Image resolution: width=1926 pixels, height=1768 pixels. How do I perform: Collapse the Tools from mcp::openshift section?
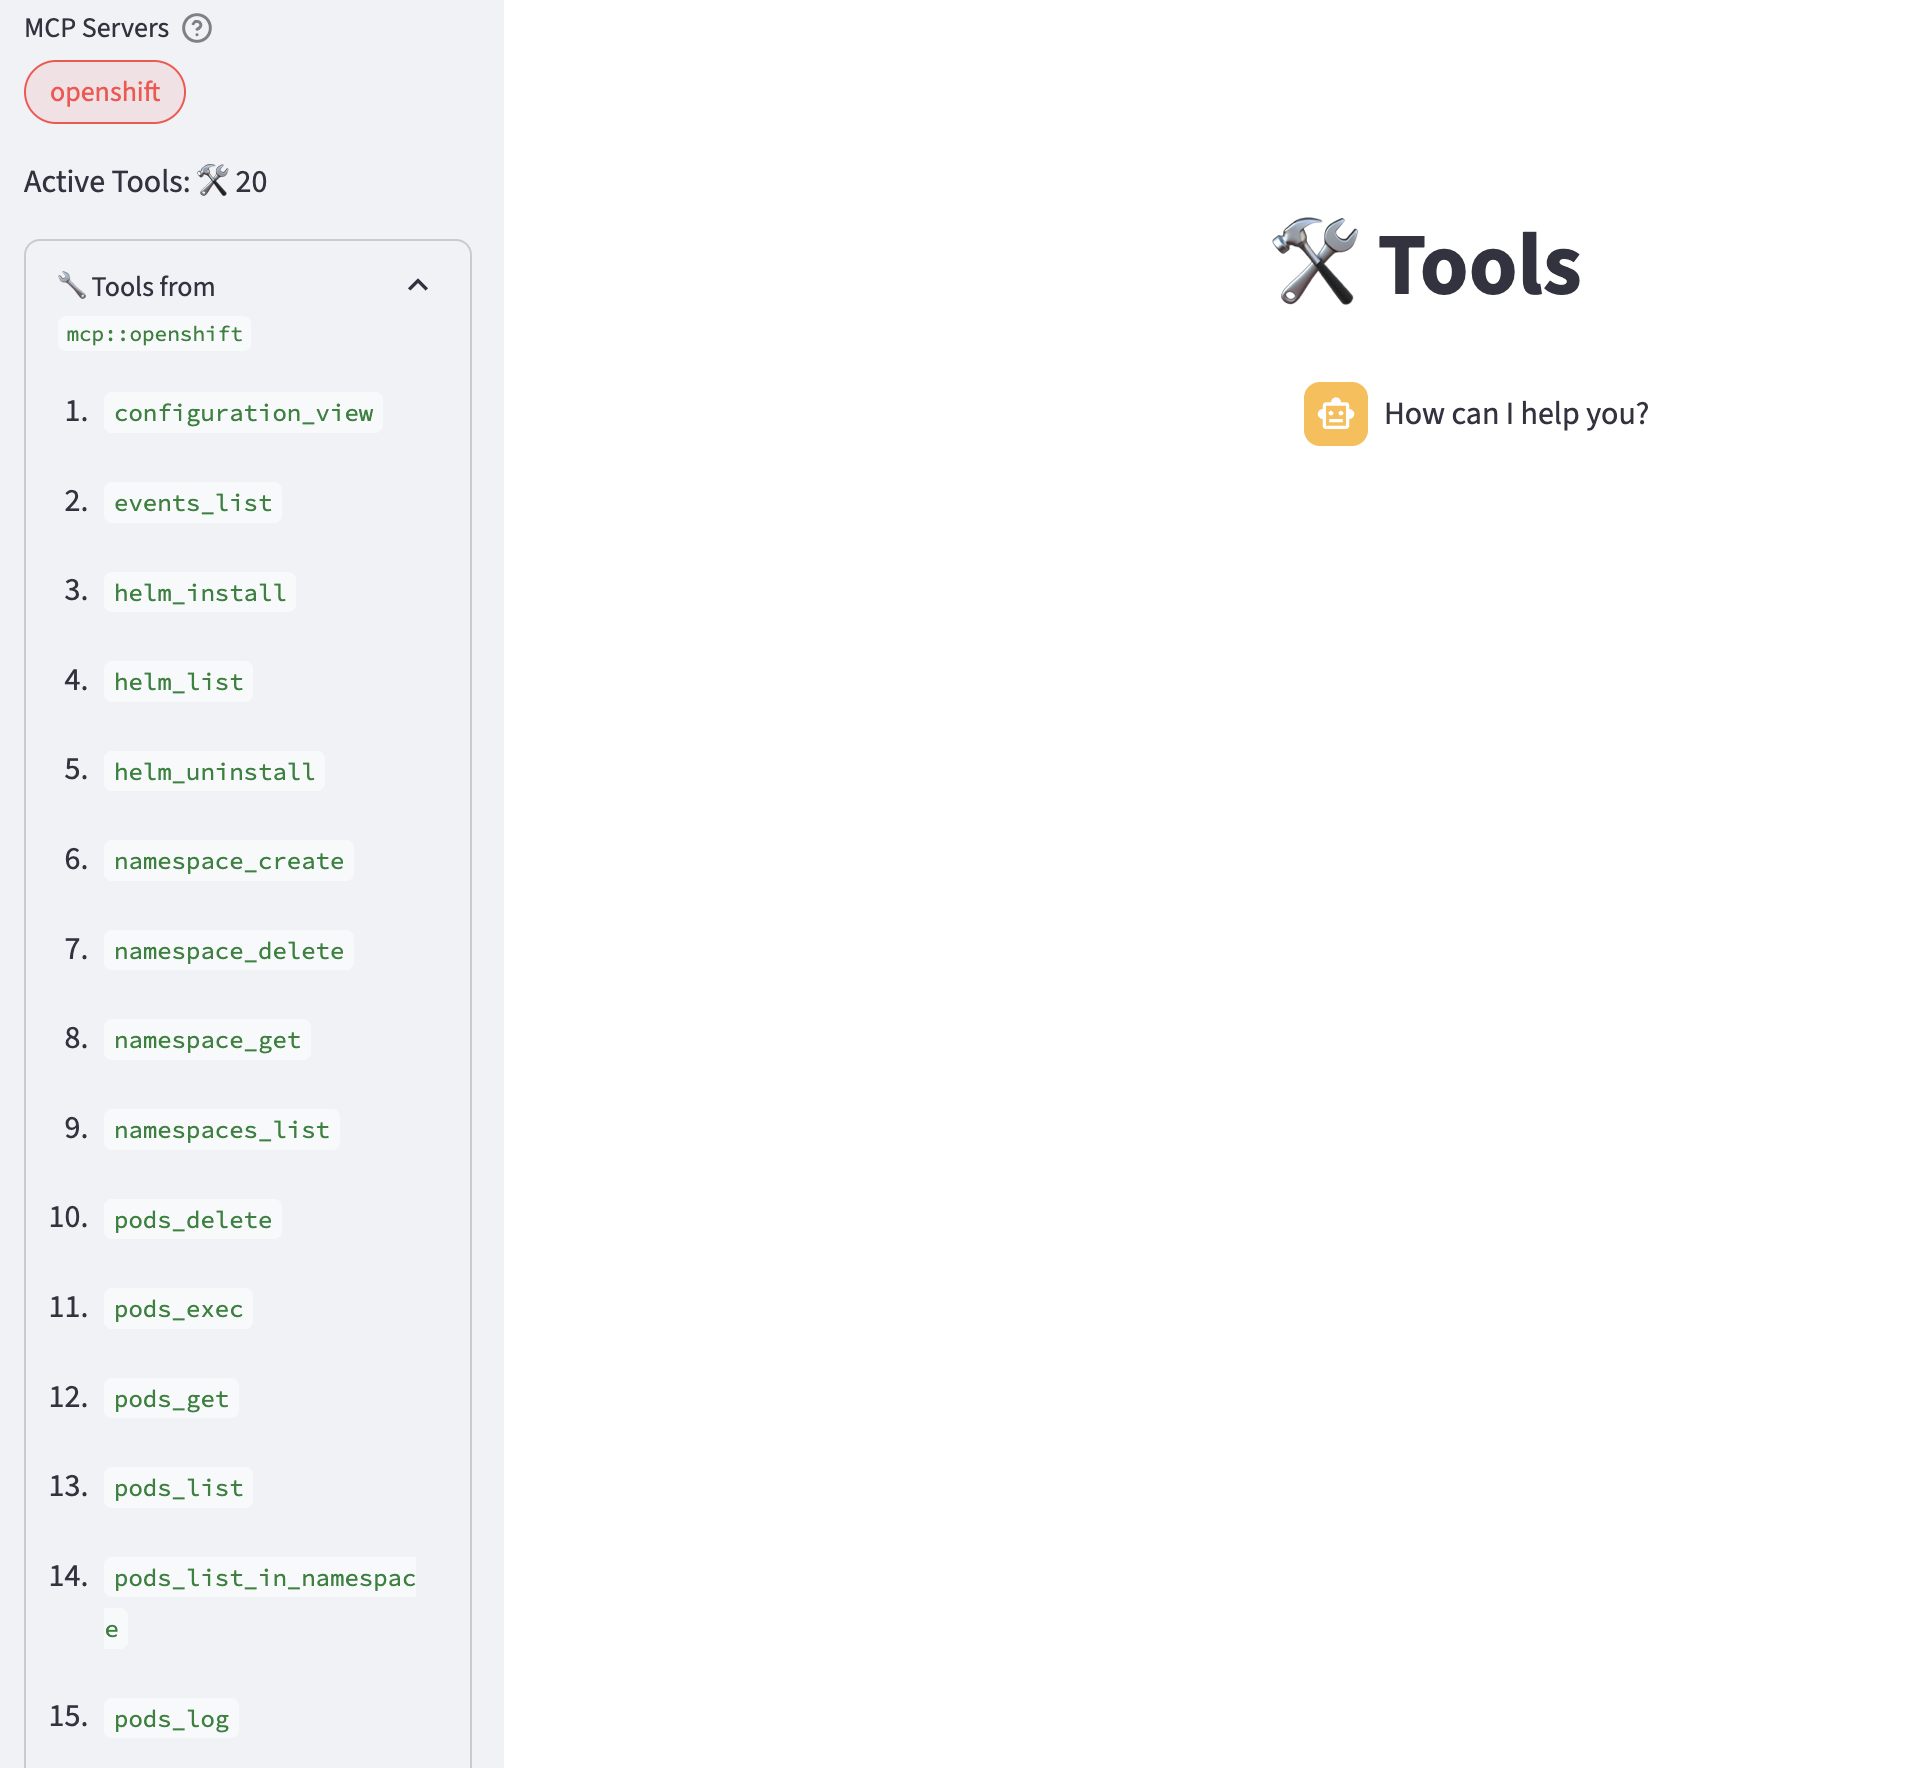(x=418, y=285)
